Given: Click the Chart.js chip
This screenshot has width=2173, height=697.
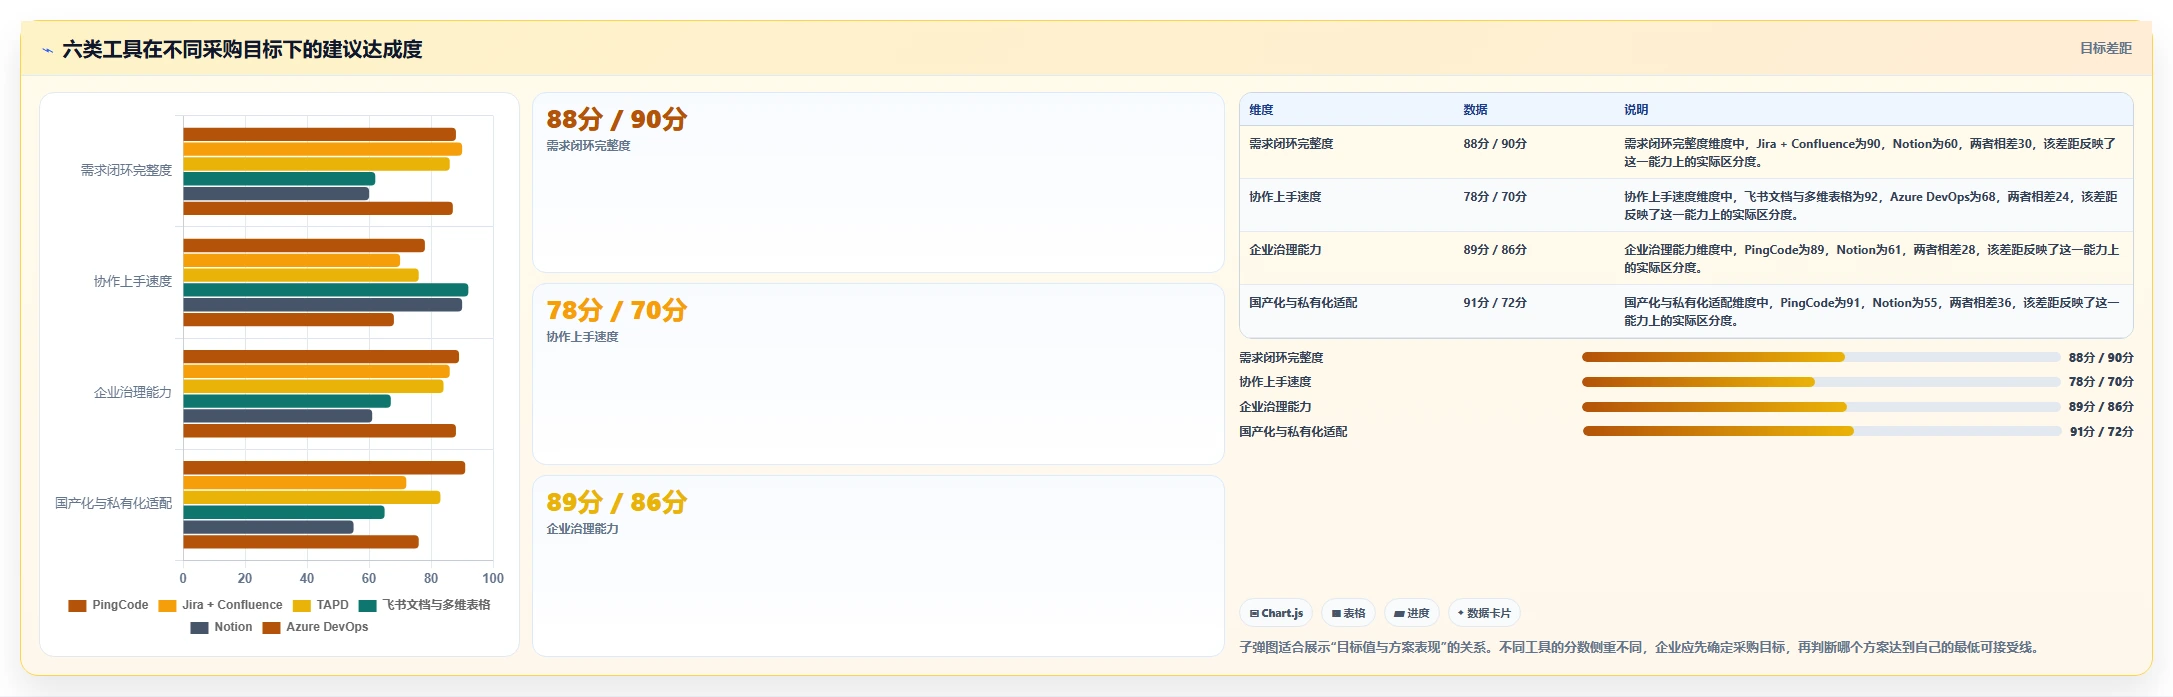Looking at the screenshot, I should (x=1276, y=613).
